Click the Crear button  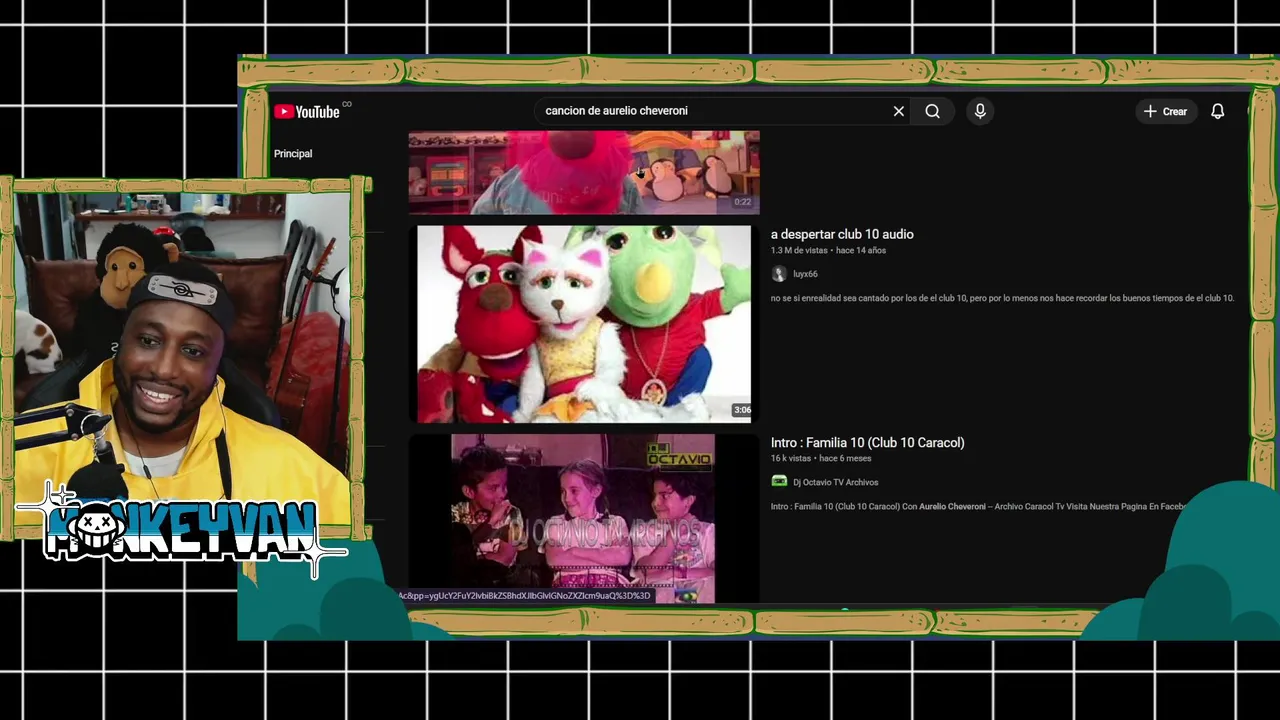point(1166,111)
